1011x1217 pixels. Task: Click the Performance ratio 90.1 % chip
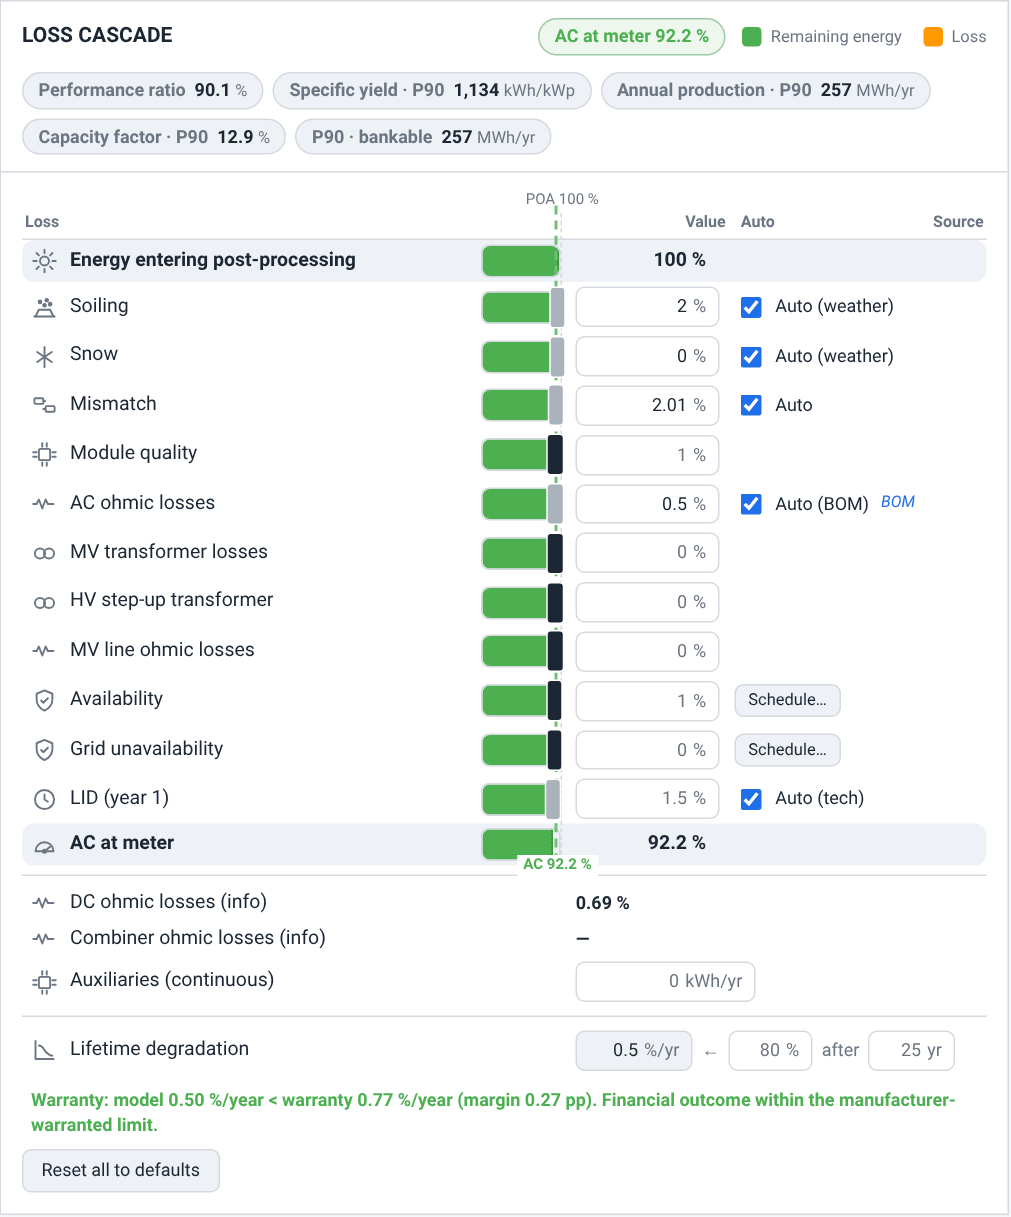143,91
